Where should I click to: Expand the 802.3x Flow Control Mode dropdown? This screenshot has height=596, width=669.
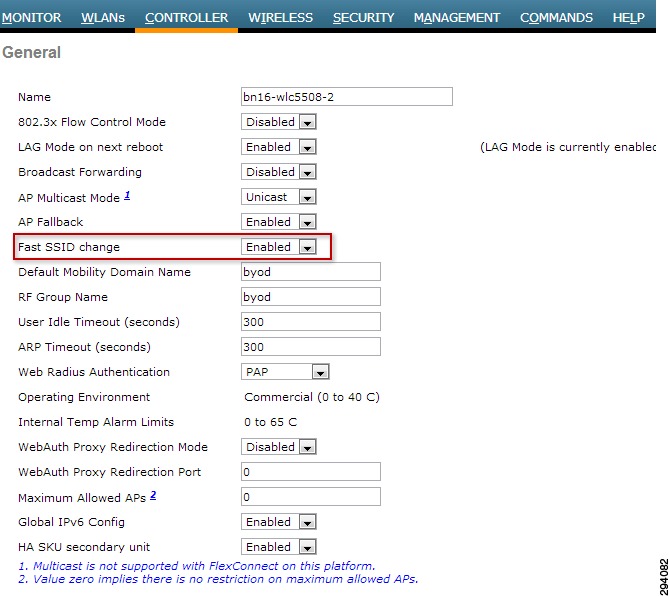coord(279,122)
